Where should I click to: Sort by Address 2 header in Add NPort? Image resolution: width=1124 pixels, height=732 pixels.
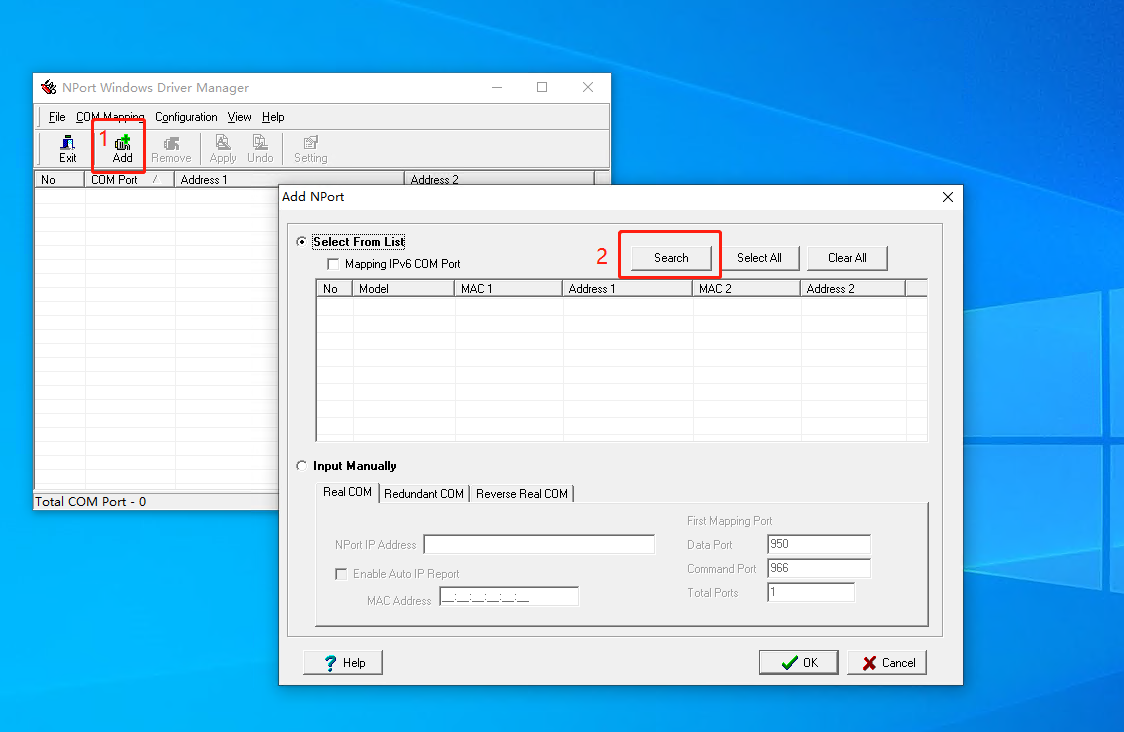(x=853, y=288)
